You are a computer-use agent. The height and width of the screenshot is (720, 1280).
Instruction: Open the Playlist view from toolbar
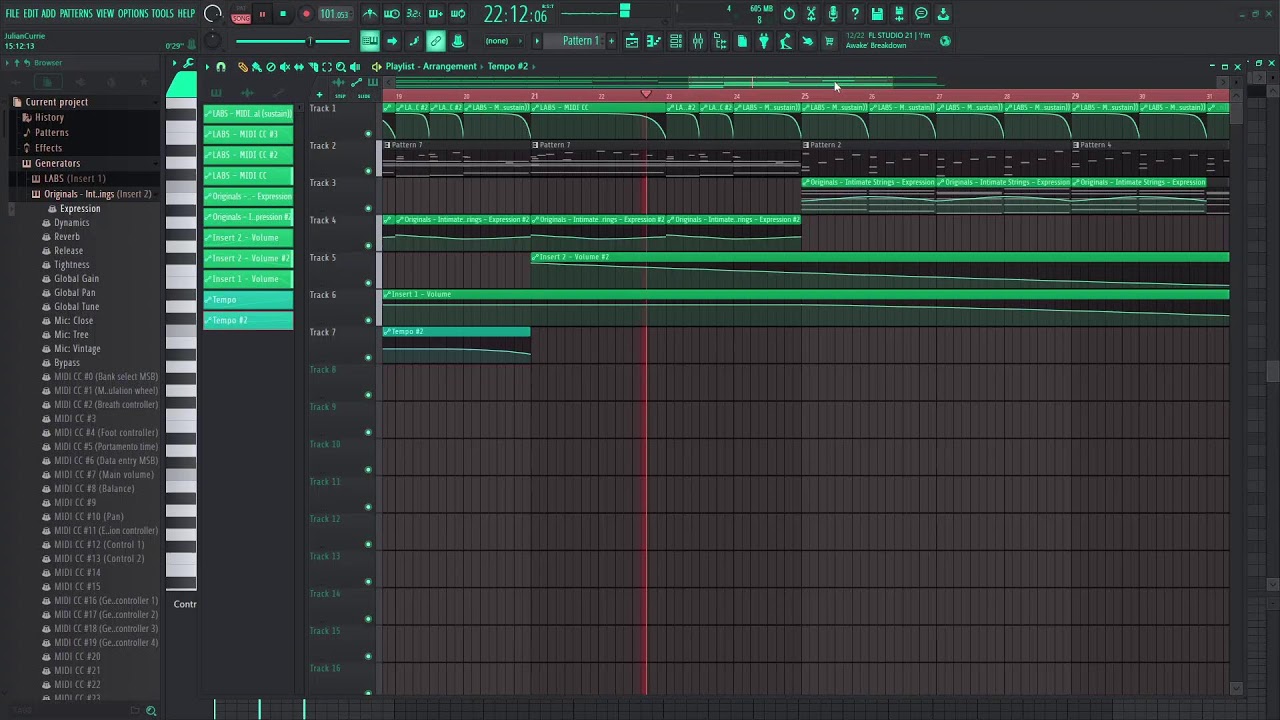tap(632, 41)
